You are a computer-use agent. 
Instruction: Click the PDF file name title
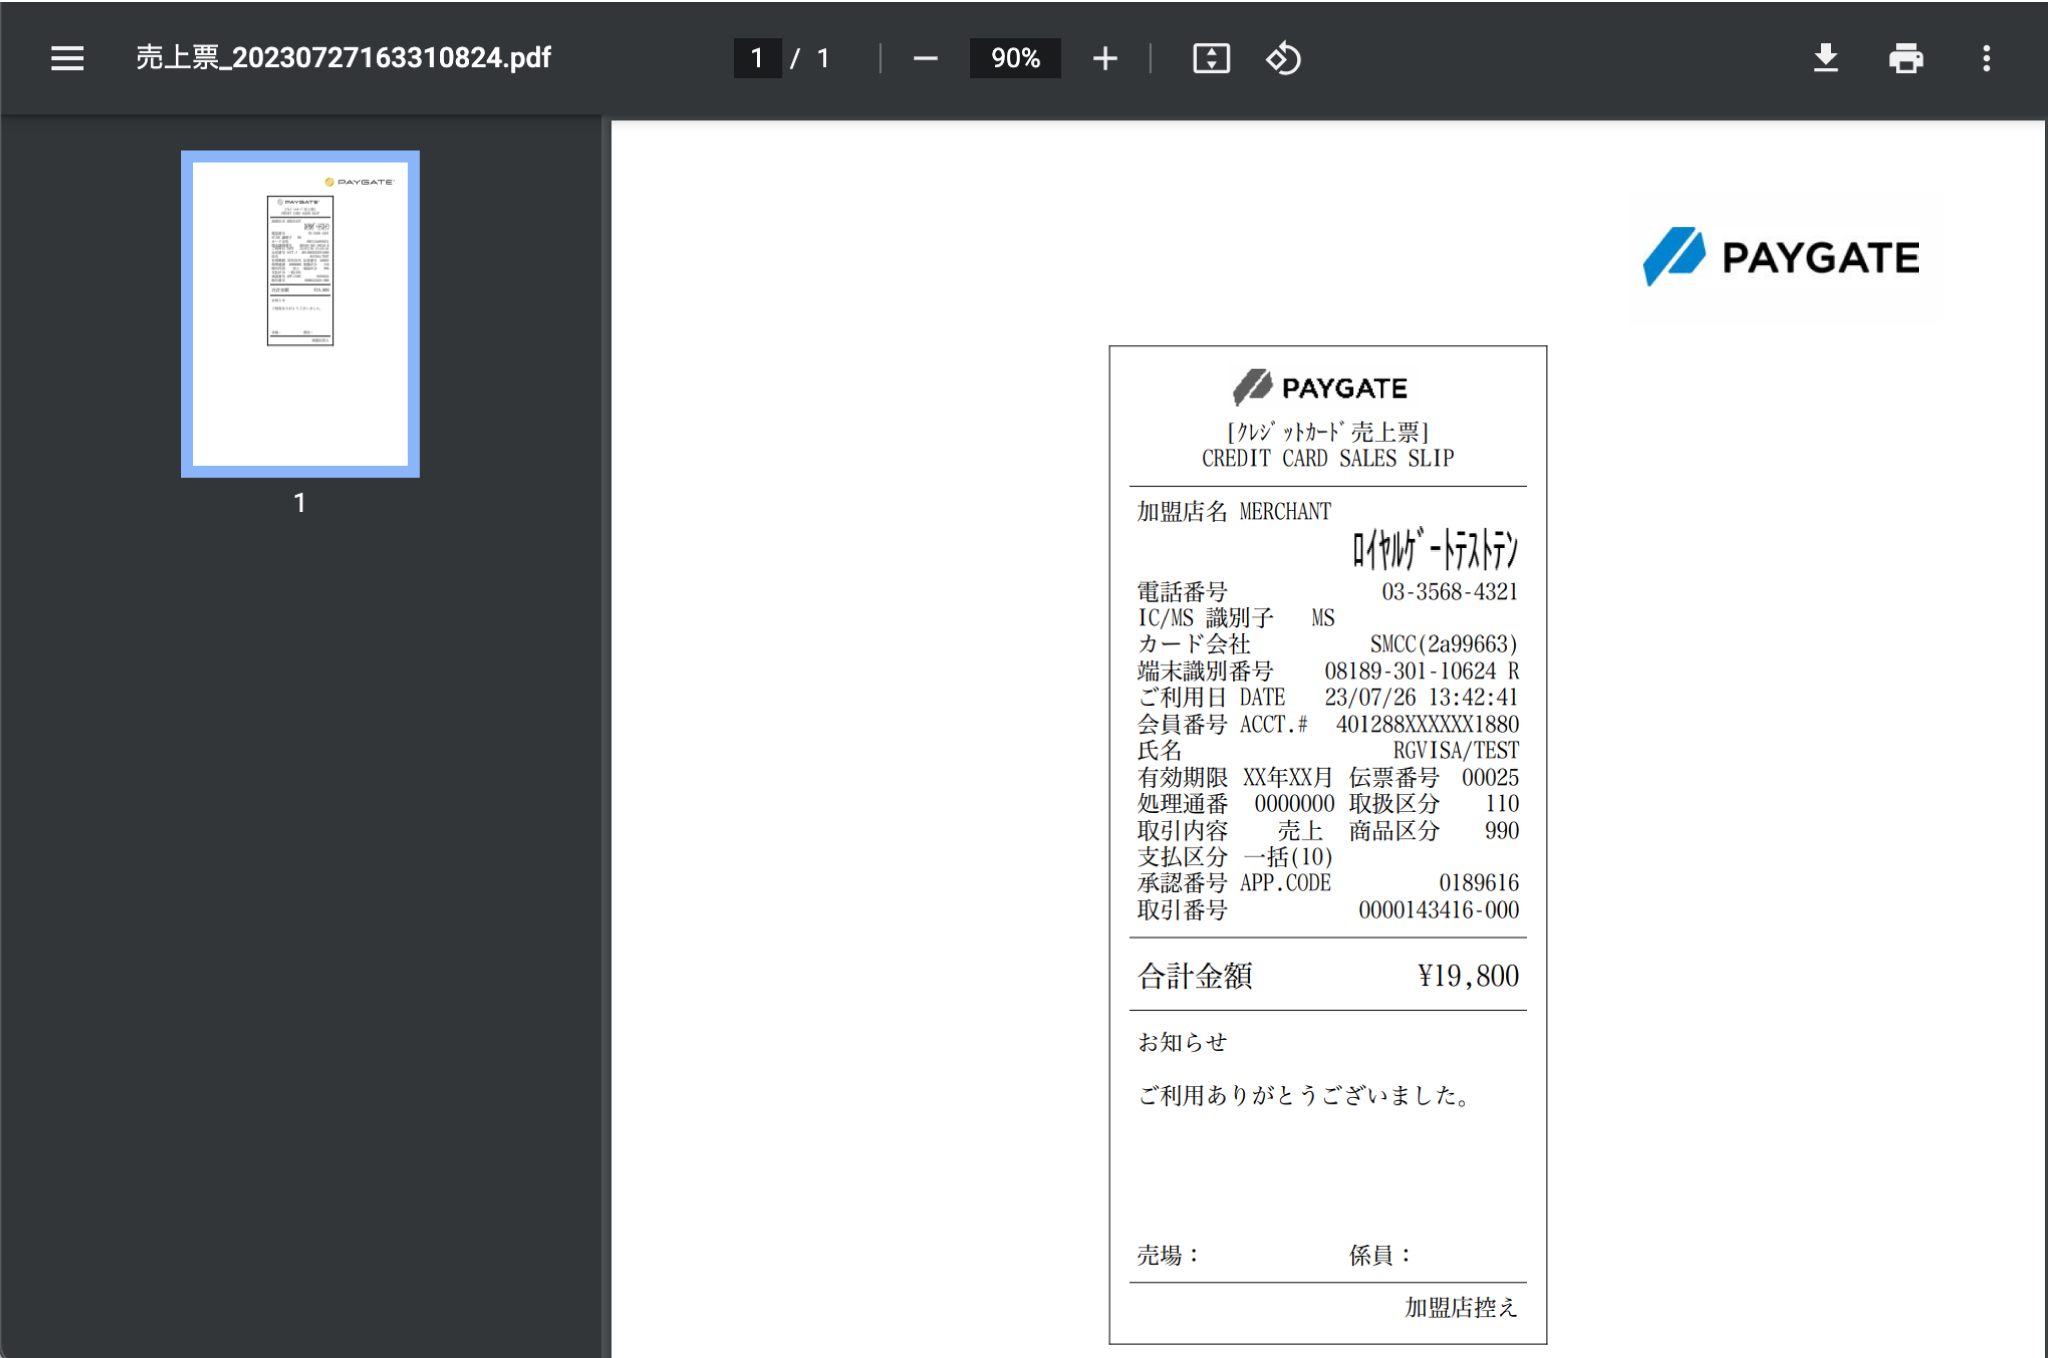coord(343,57)
